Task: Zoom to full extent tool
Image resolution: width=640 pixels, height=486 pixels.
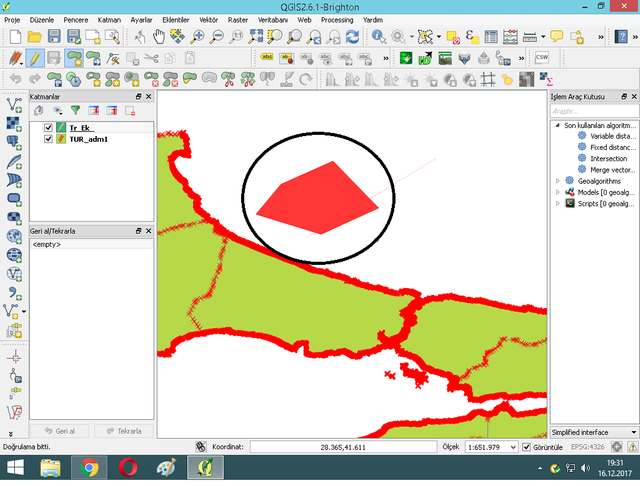Action: click(x=256, y=37)
